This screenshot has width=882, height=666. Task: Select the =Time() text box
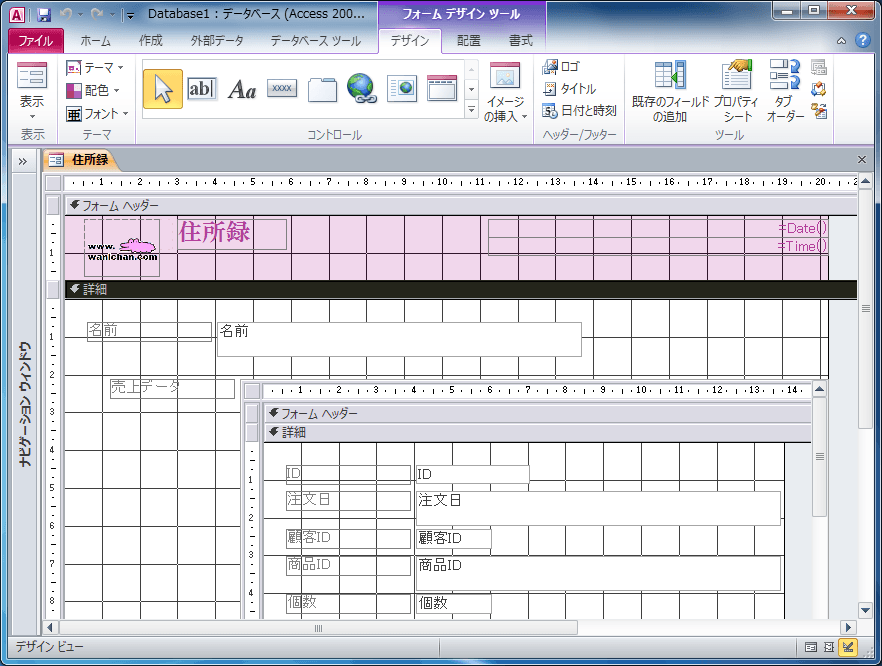tap(658, 246)
